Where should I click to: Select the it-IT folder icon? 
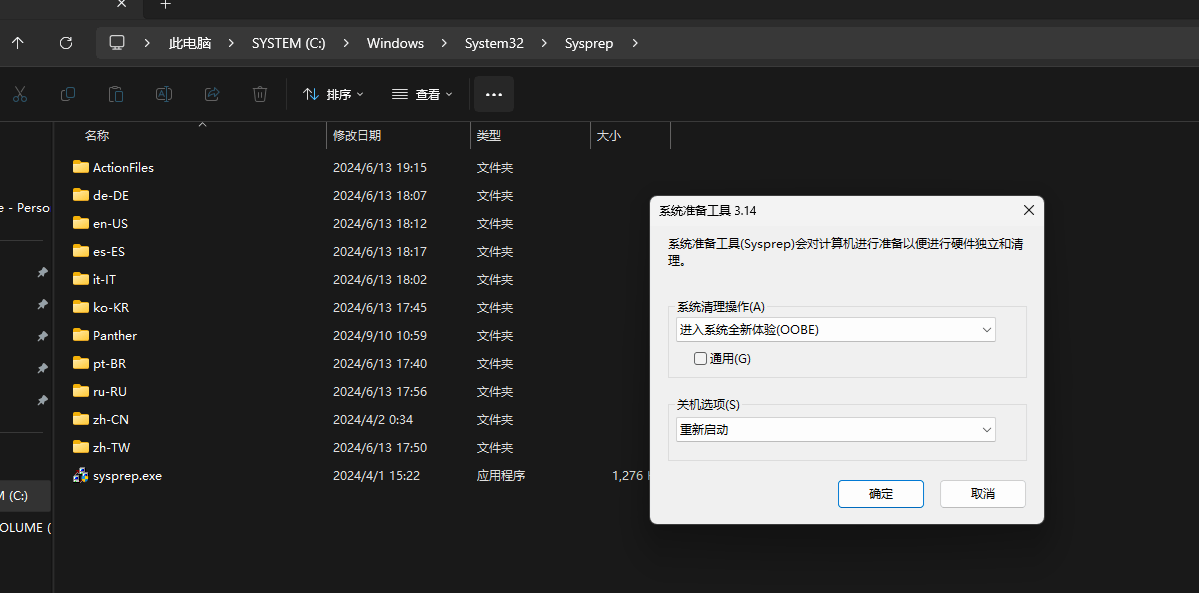point(81,279)
